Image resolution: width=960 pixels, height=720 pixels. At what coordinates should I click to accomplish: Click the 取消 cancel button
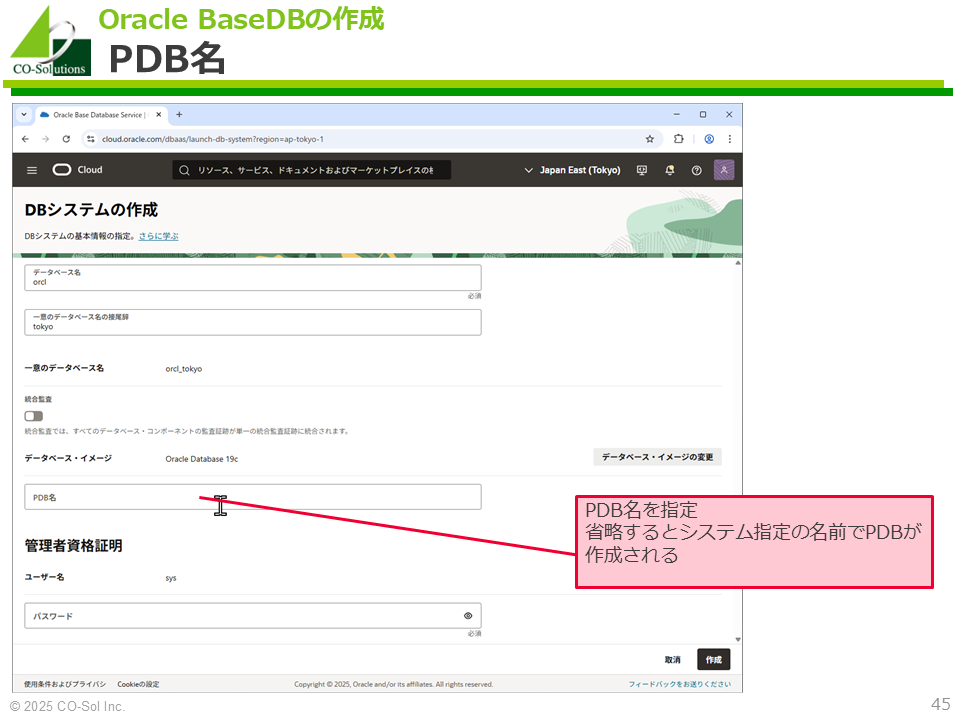pos(673,659)
